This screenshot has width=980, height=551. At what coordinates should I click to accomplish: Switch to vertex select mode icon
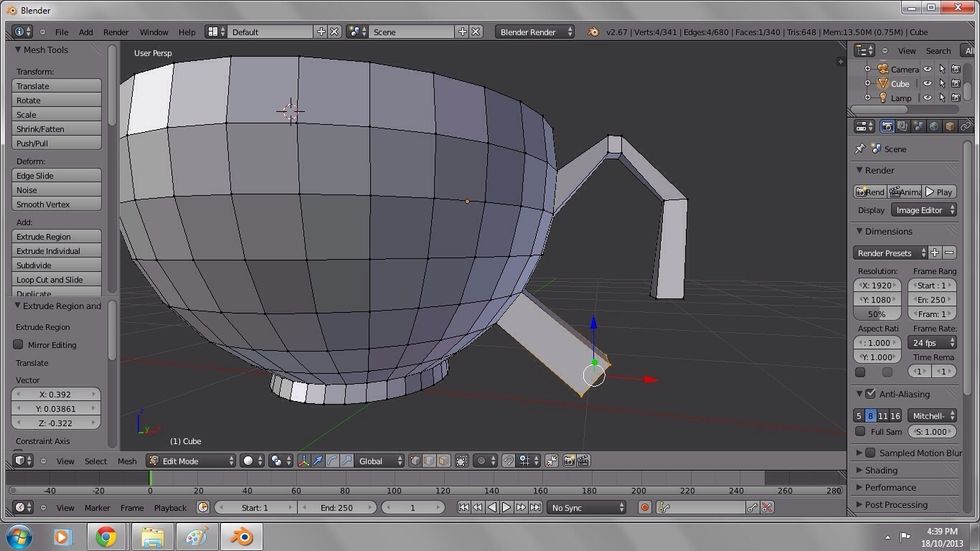click(415, 461)
